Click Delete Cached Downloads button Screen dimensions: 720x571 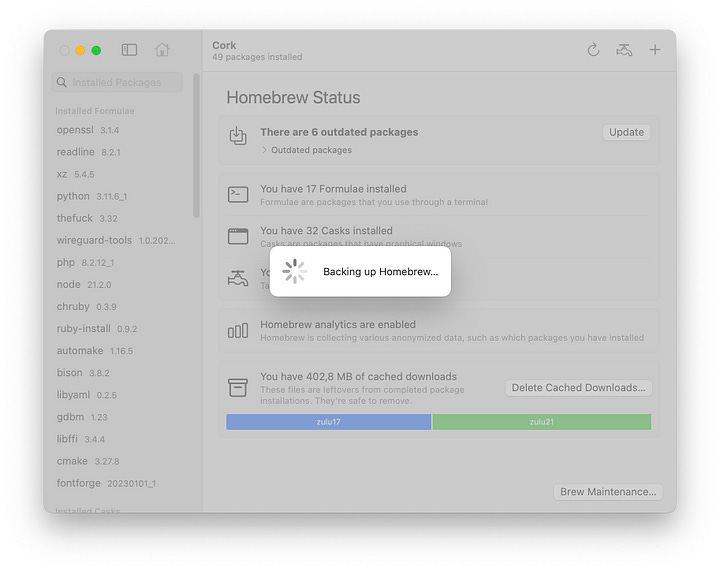tap(579, 388)
